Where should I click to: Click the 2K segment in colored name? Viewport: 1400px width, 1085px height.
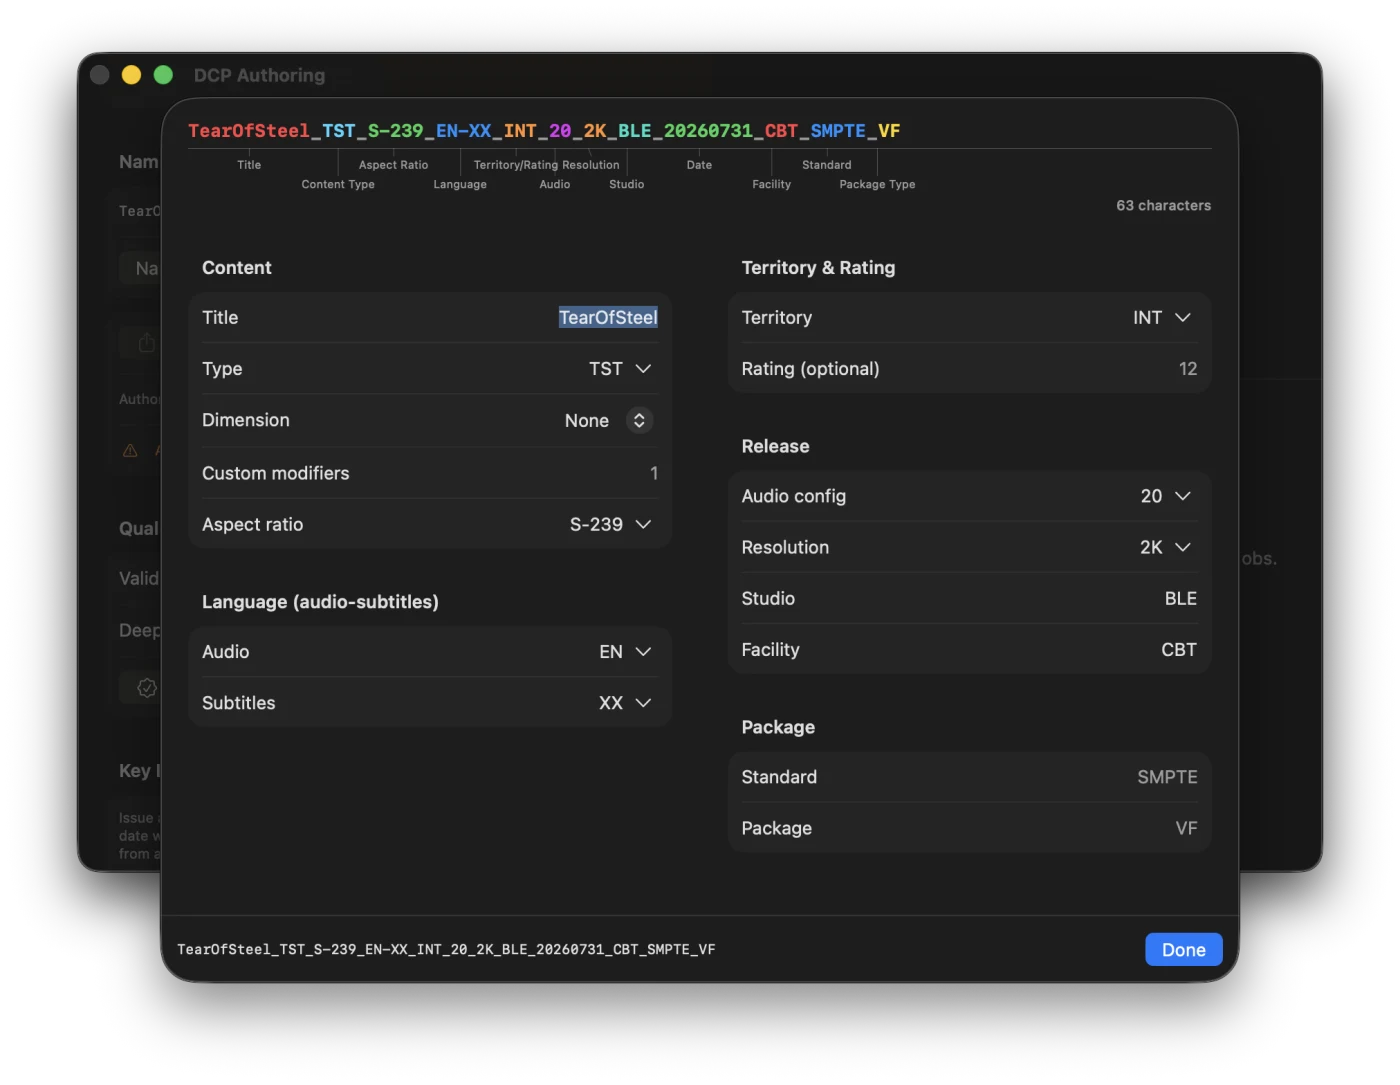595,131
